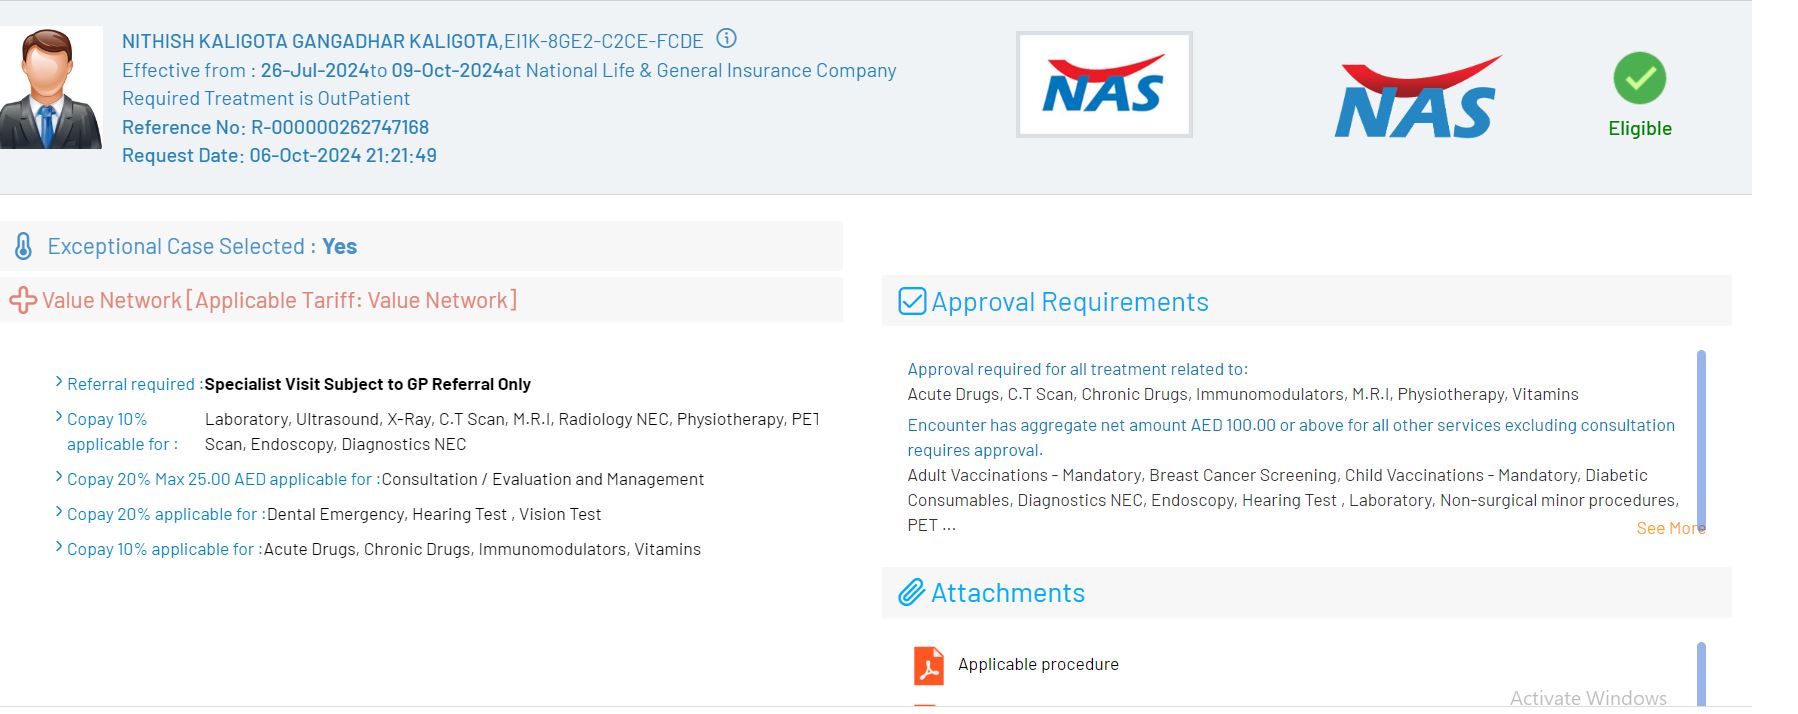Select the Approval Requirements section header
Screen dimensions: 1798x714
click(x=1070, y=302)
